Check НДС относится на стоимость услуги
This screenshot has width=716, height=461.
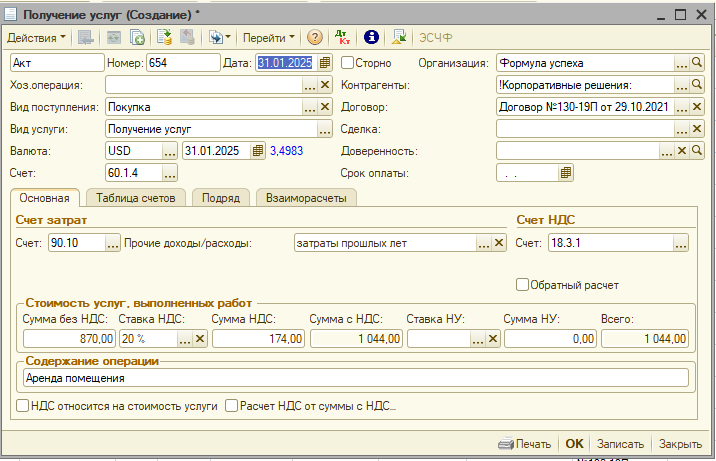point(23,407)
